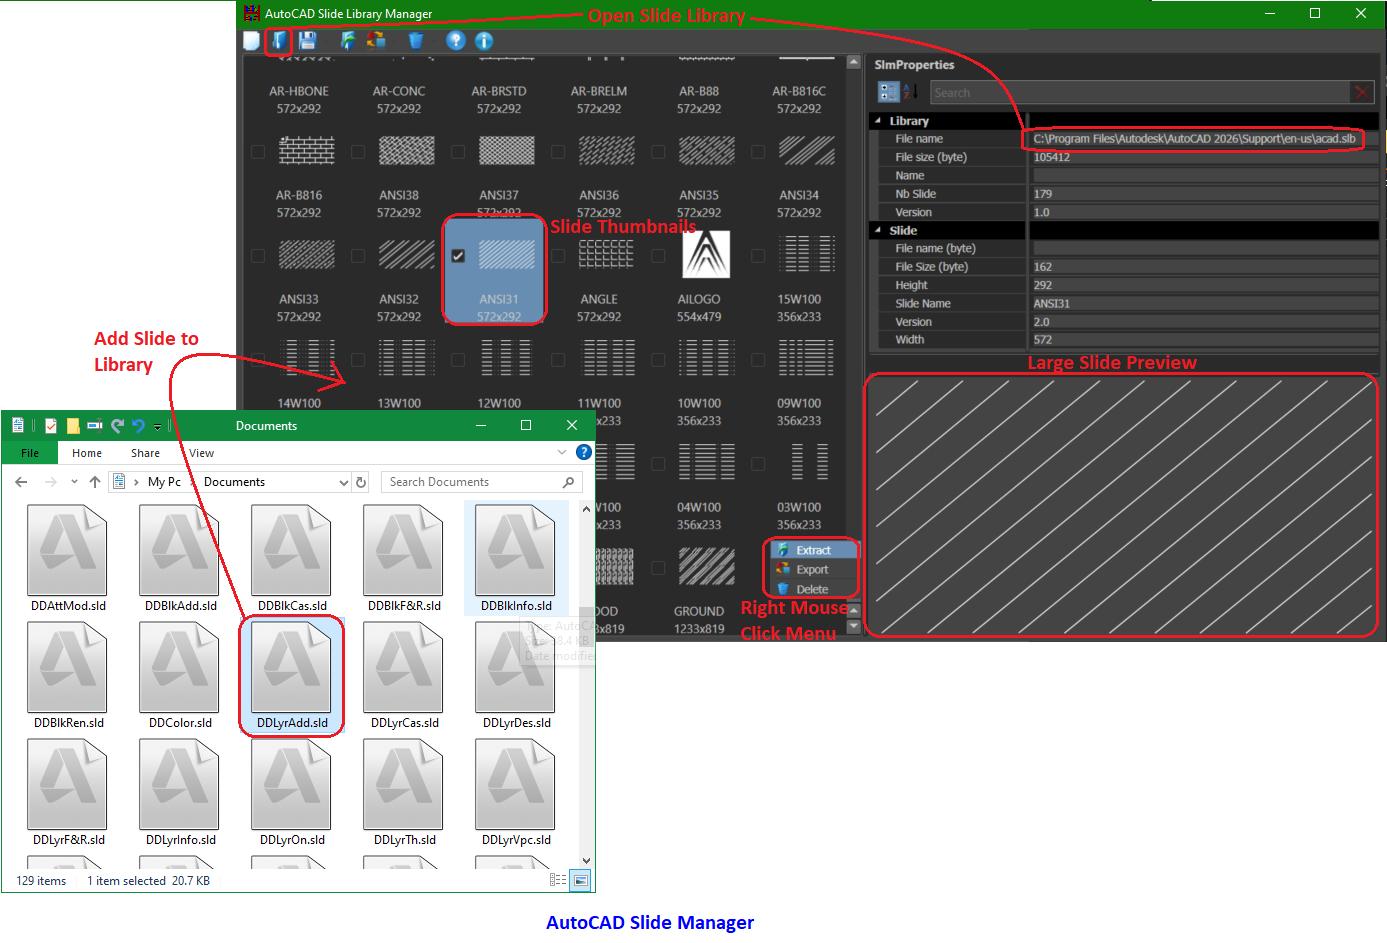
Task: Check the ANSI32 slide checkbox
Action: 358,256
